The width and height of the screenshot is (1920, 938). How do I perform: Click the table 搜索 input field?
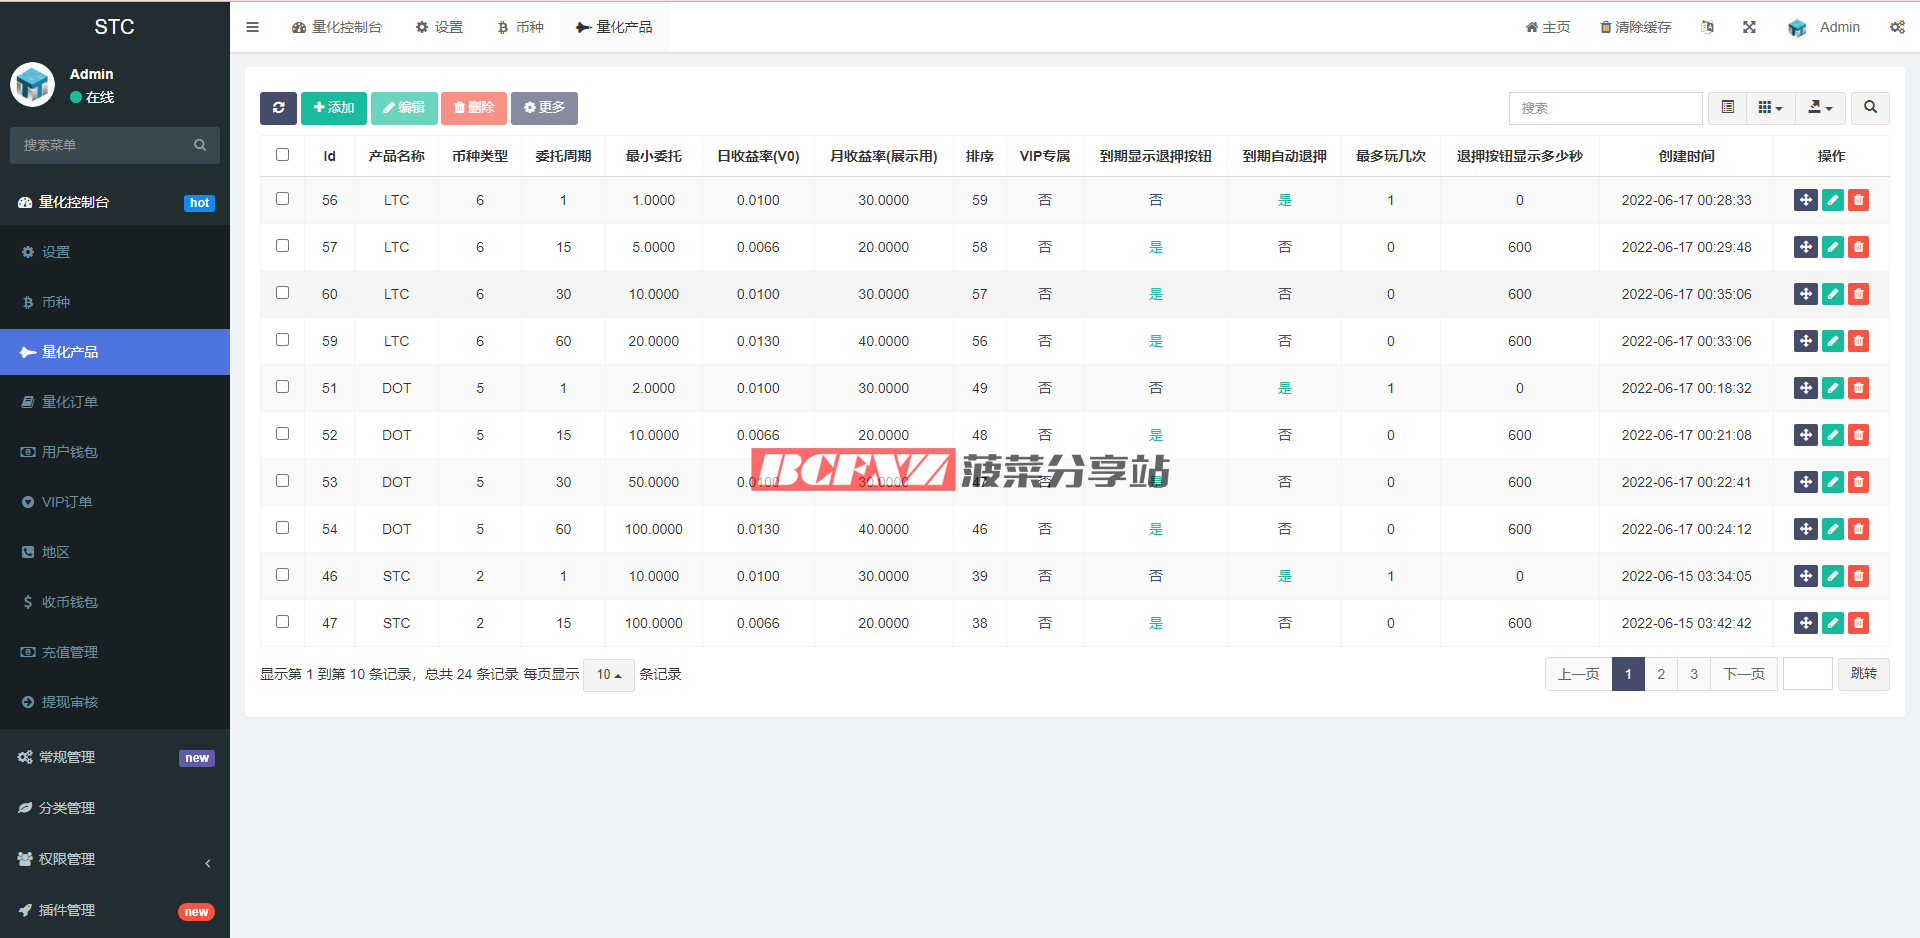coord(1605,108)
